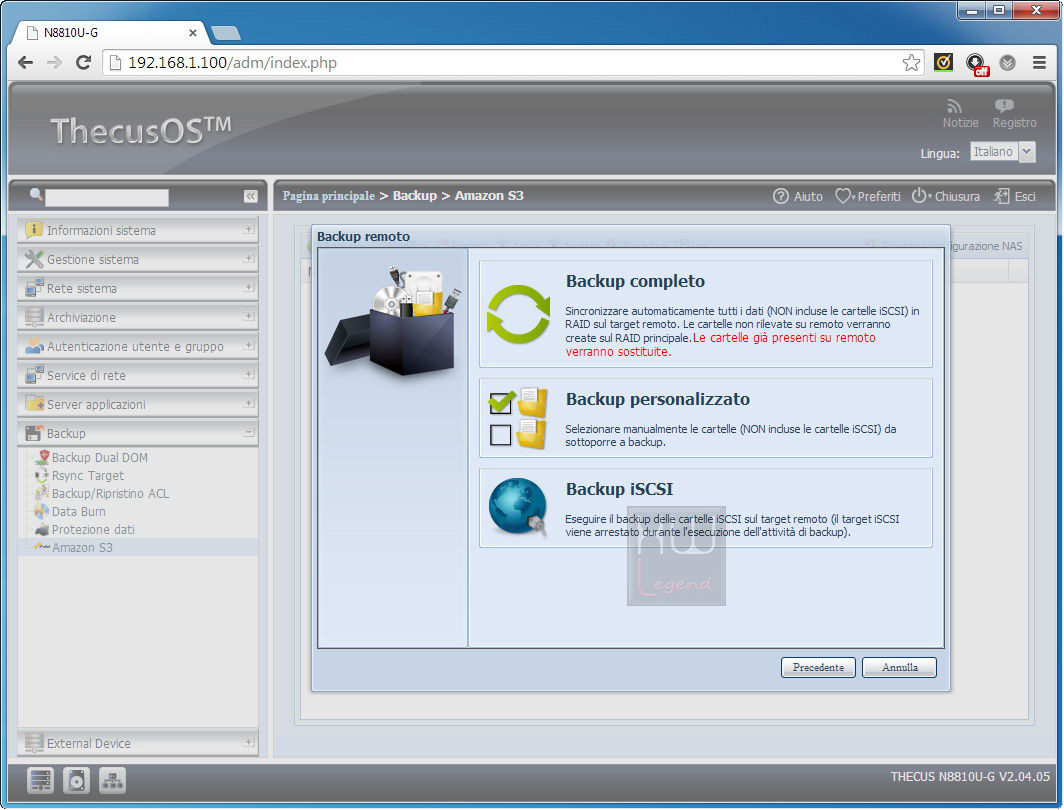Viewport: 1064px width, 810px height.
Task: Click the Backup personalizzato folders icon
Action: pyautogui.click(x=518, y=418)
